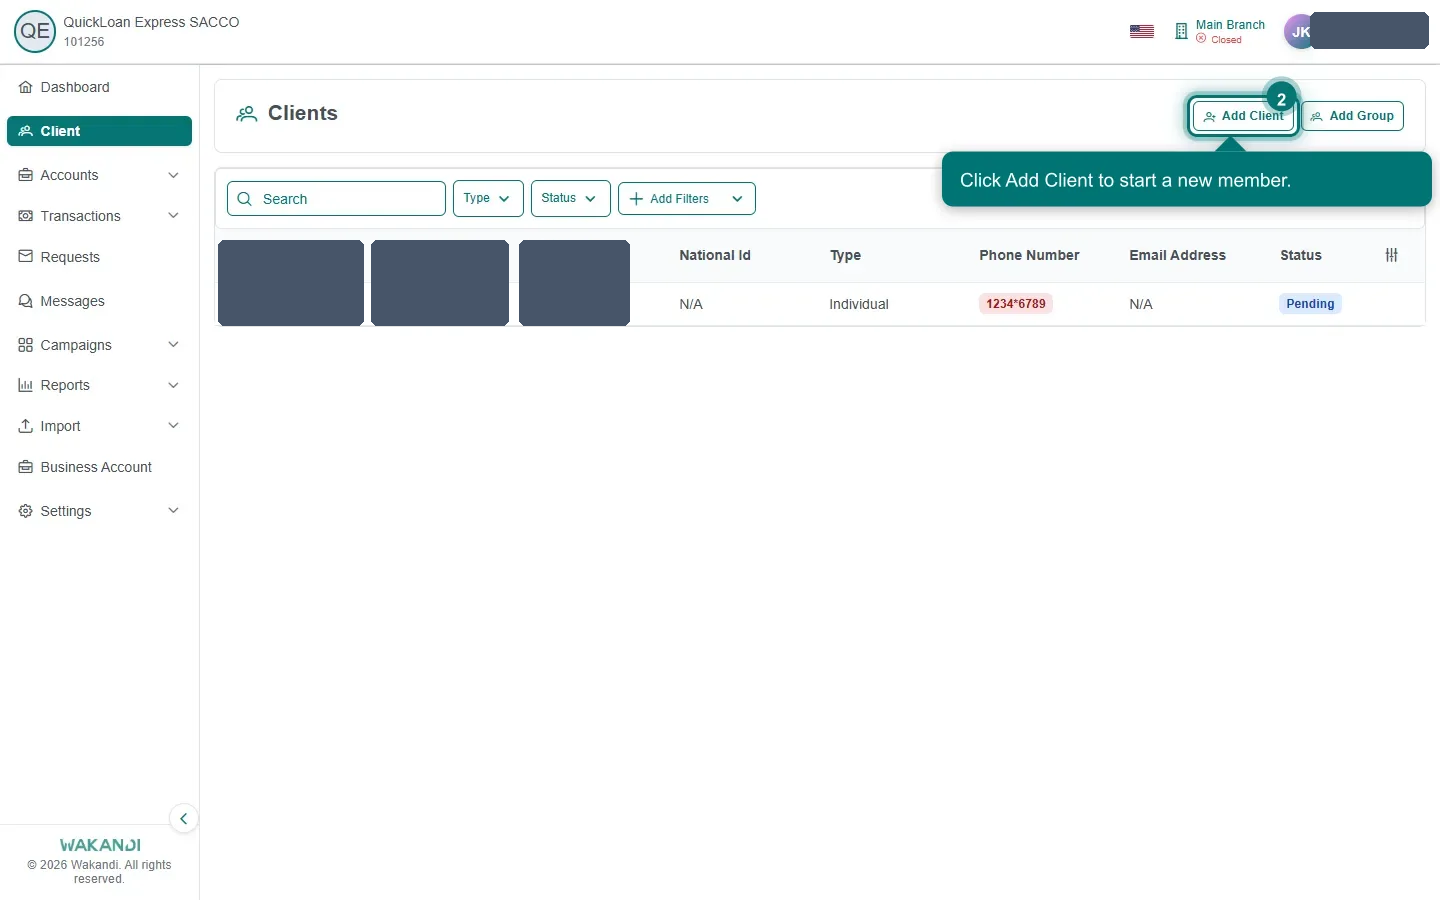Open the Accounts menu item

pos(99,175)
